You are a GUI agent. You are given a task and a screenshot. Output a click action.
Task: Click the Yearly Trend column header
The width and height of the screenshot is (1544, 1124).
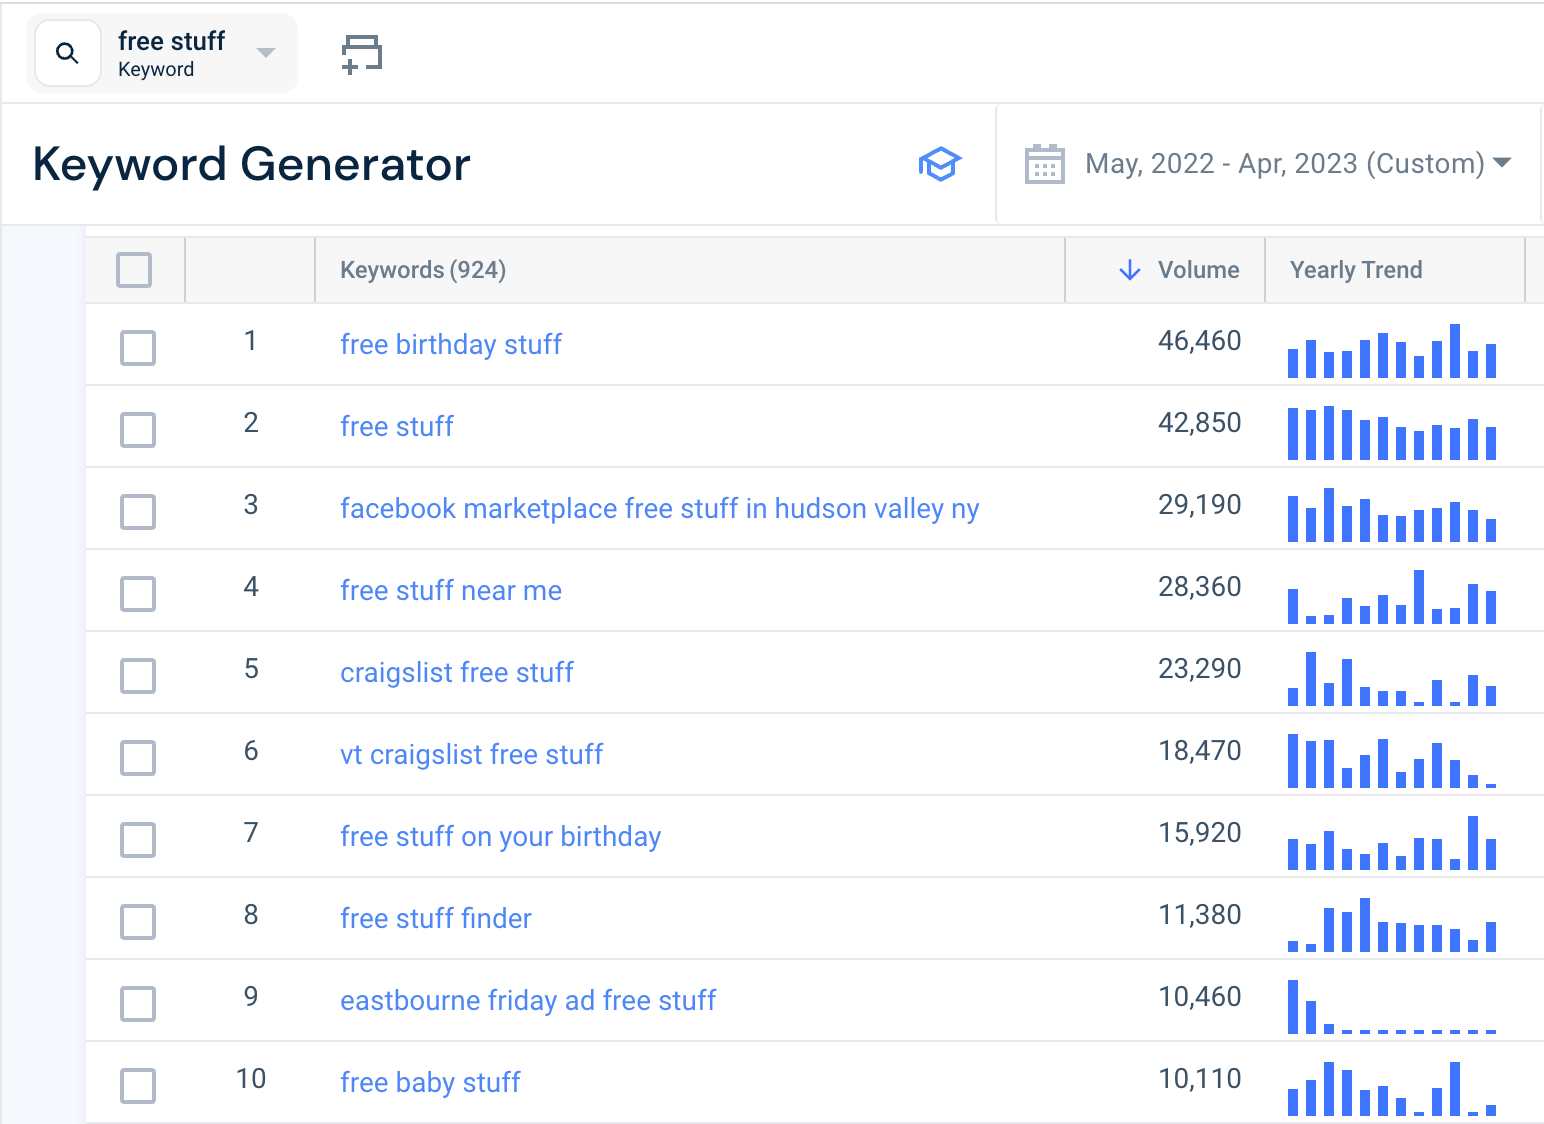pyautogui.click(x=1356, y=270)
